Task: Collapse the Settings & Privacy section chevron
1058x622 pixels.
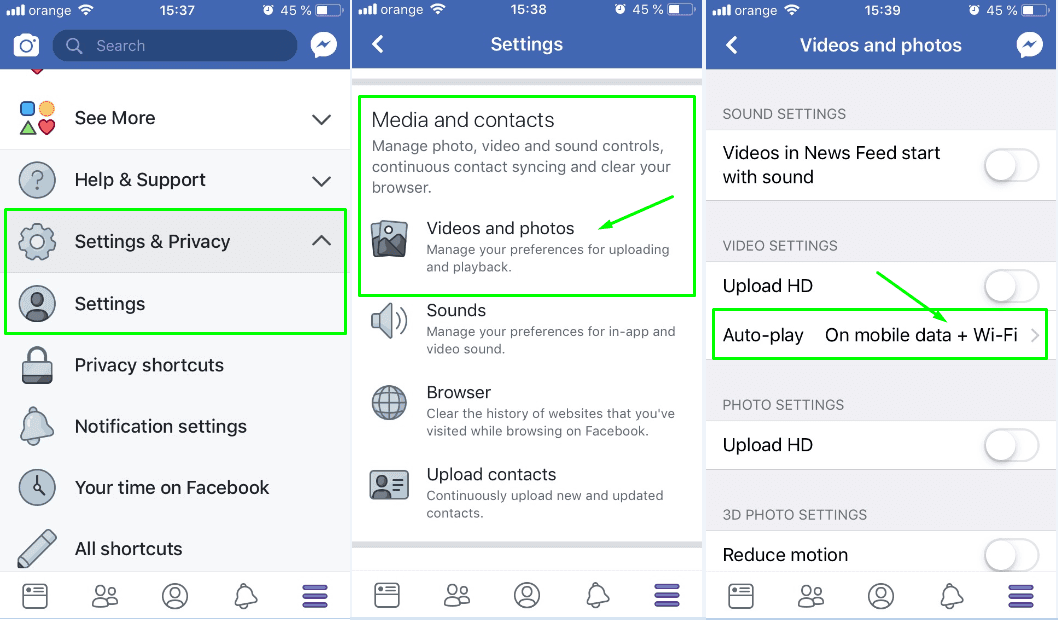Action: pyautogui.click(x=321, y=241)
